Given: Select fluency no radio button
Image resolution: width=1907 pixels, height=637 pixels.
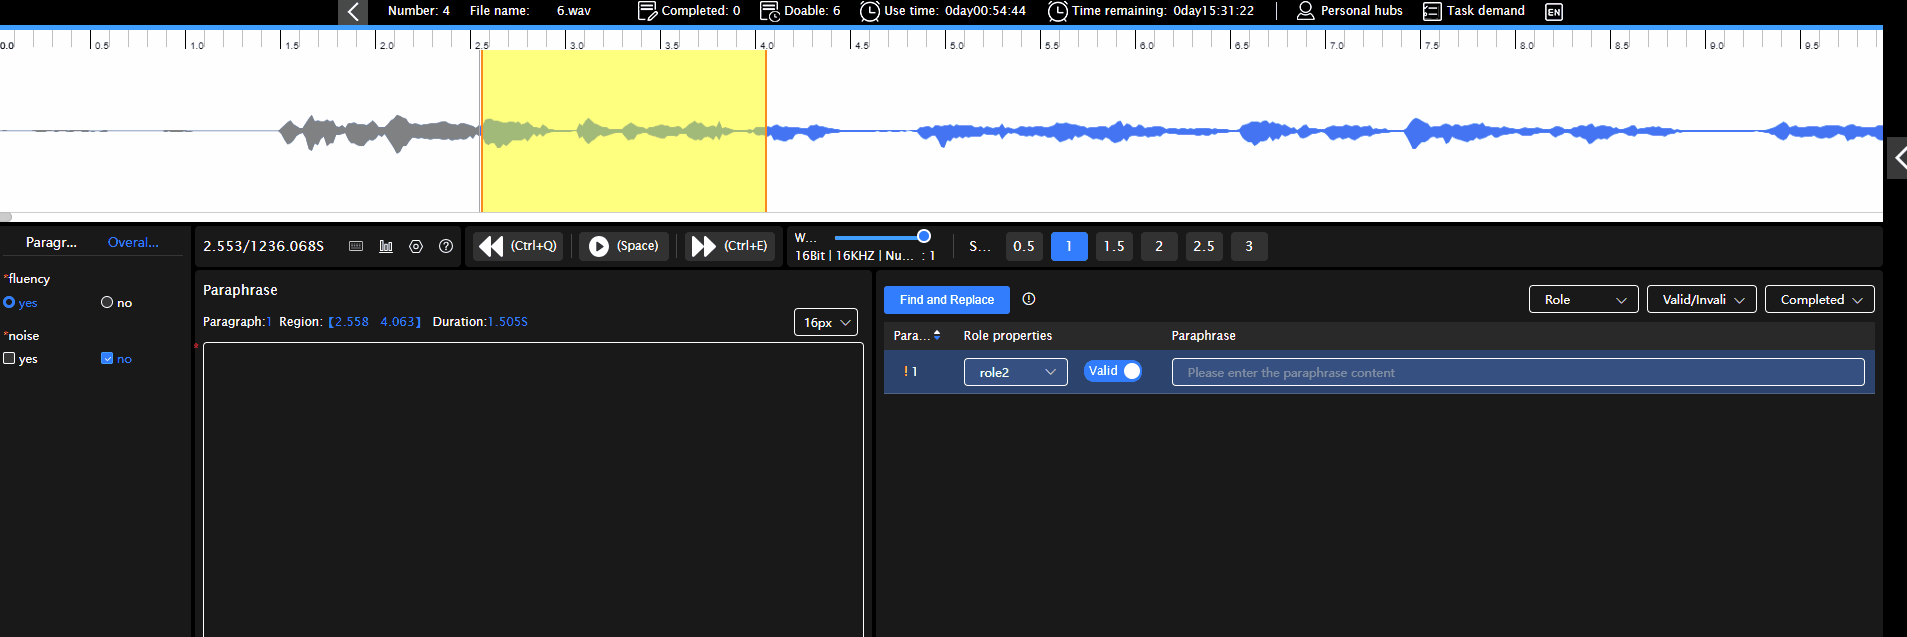Looking at the screenshot, I should pos(107,302).
